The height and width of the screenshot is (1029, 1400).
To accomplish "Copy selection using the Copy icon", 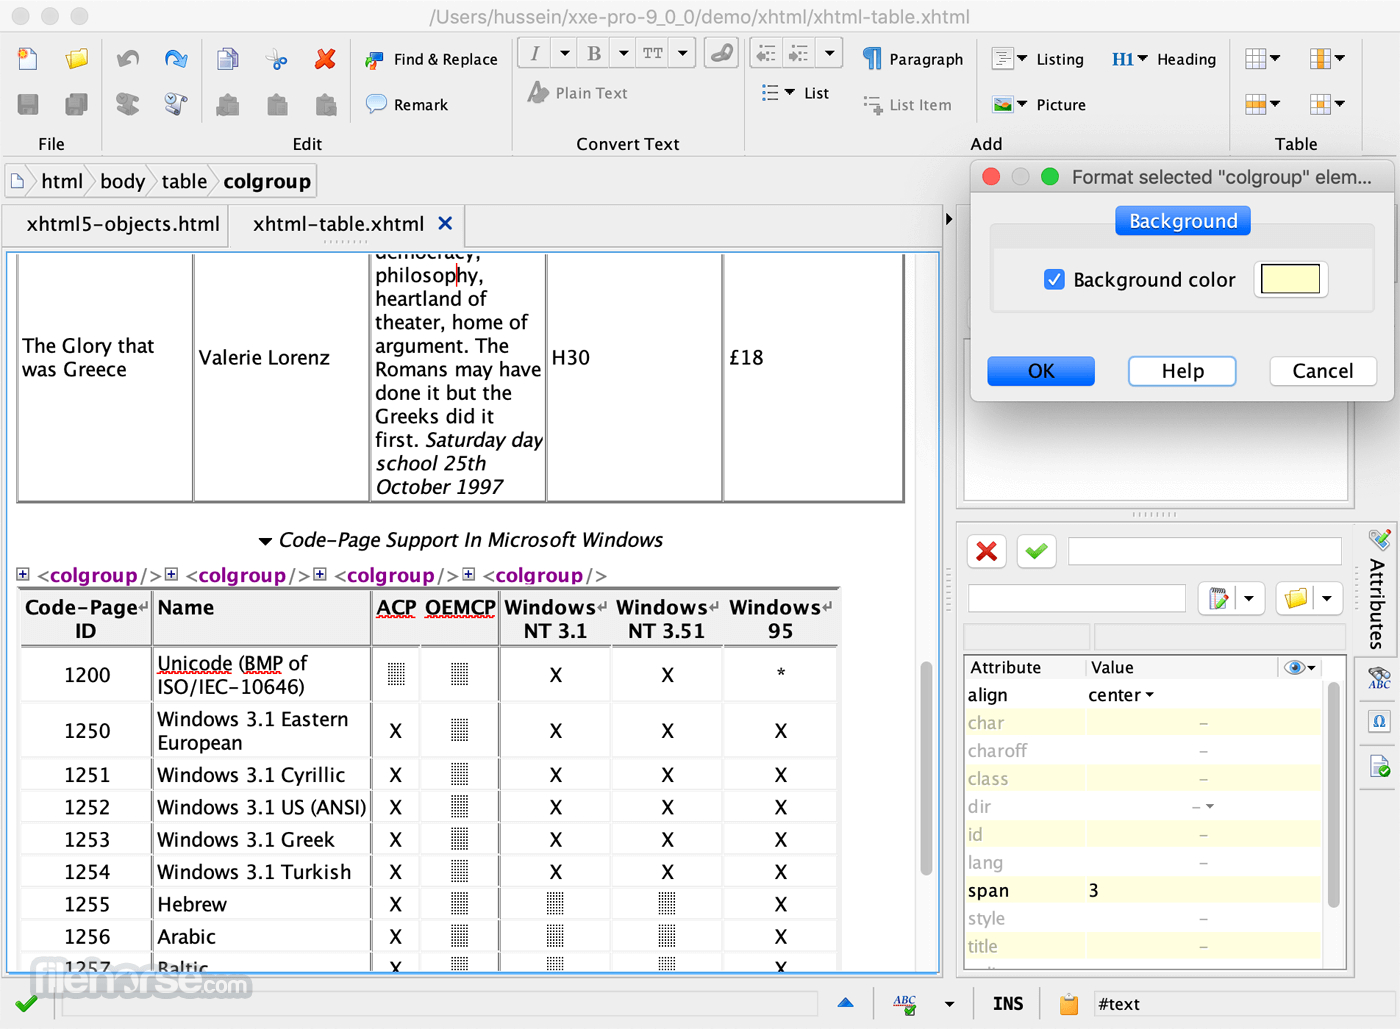I will [x=228, y=59].
